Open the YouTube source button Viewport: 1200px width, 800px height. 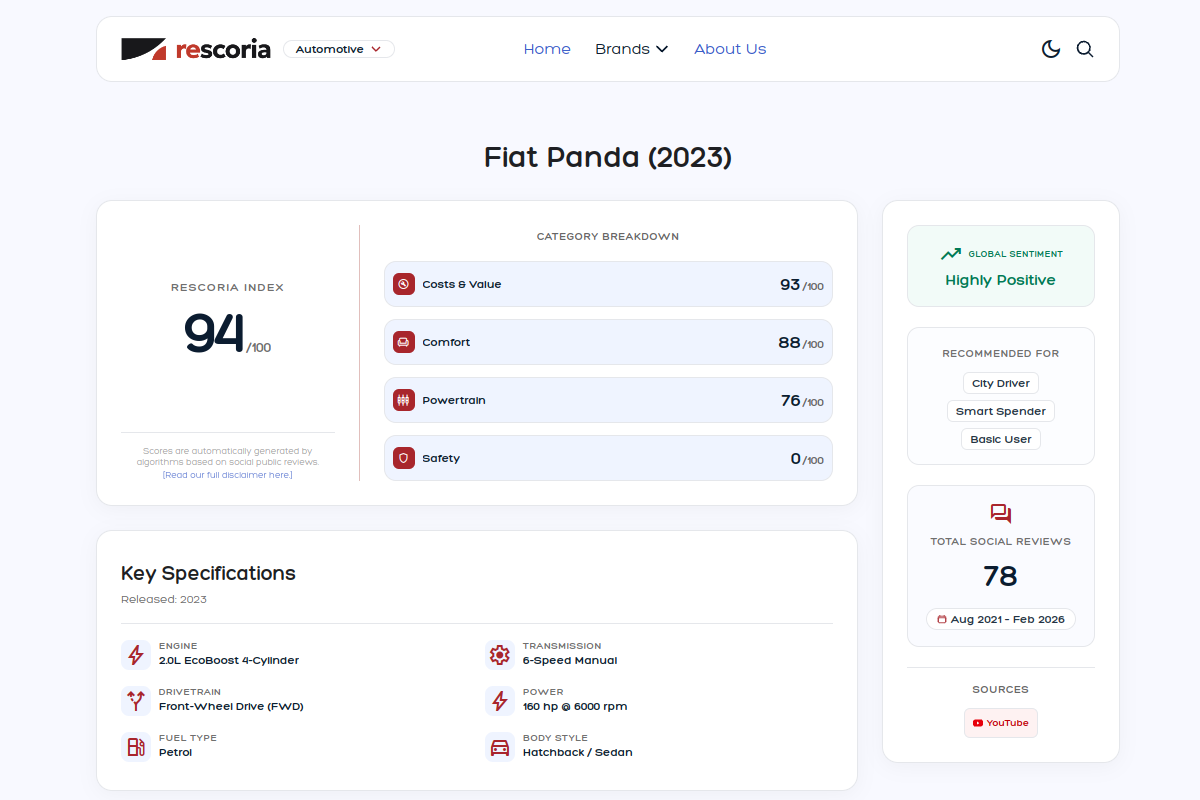pos(1001,723)
